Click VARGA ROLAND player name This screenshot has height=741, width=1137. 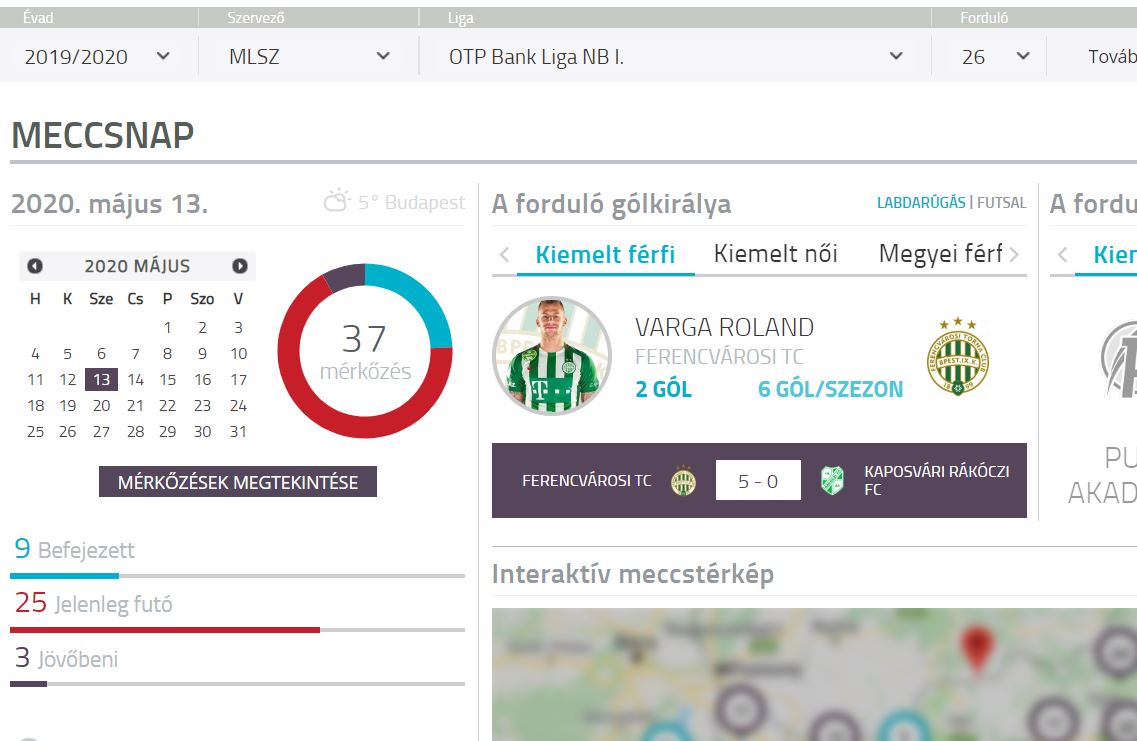point(724,327)
